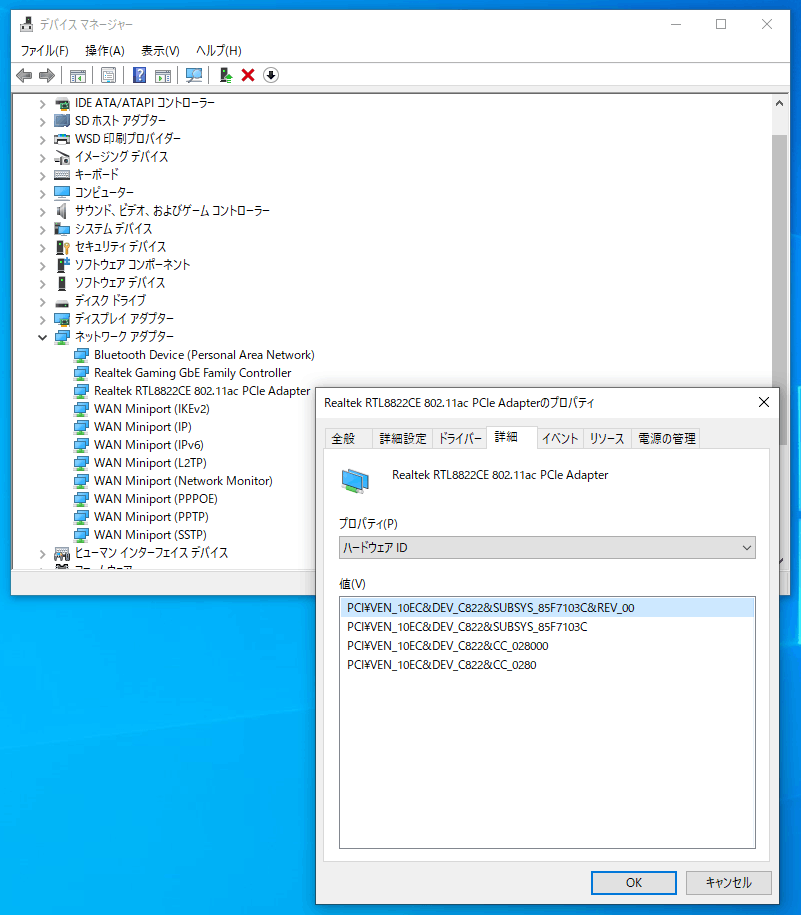Click the Scan for hardware changes icon
Image resolution: width=801 pixels, height=915 pixels.
click(x=193, y=75)
